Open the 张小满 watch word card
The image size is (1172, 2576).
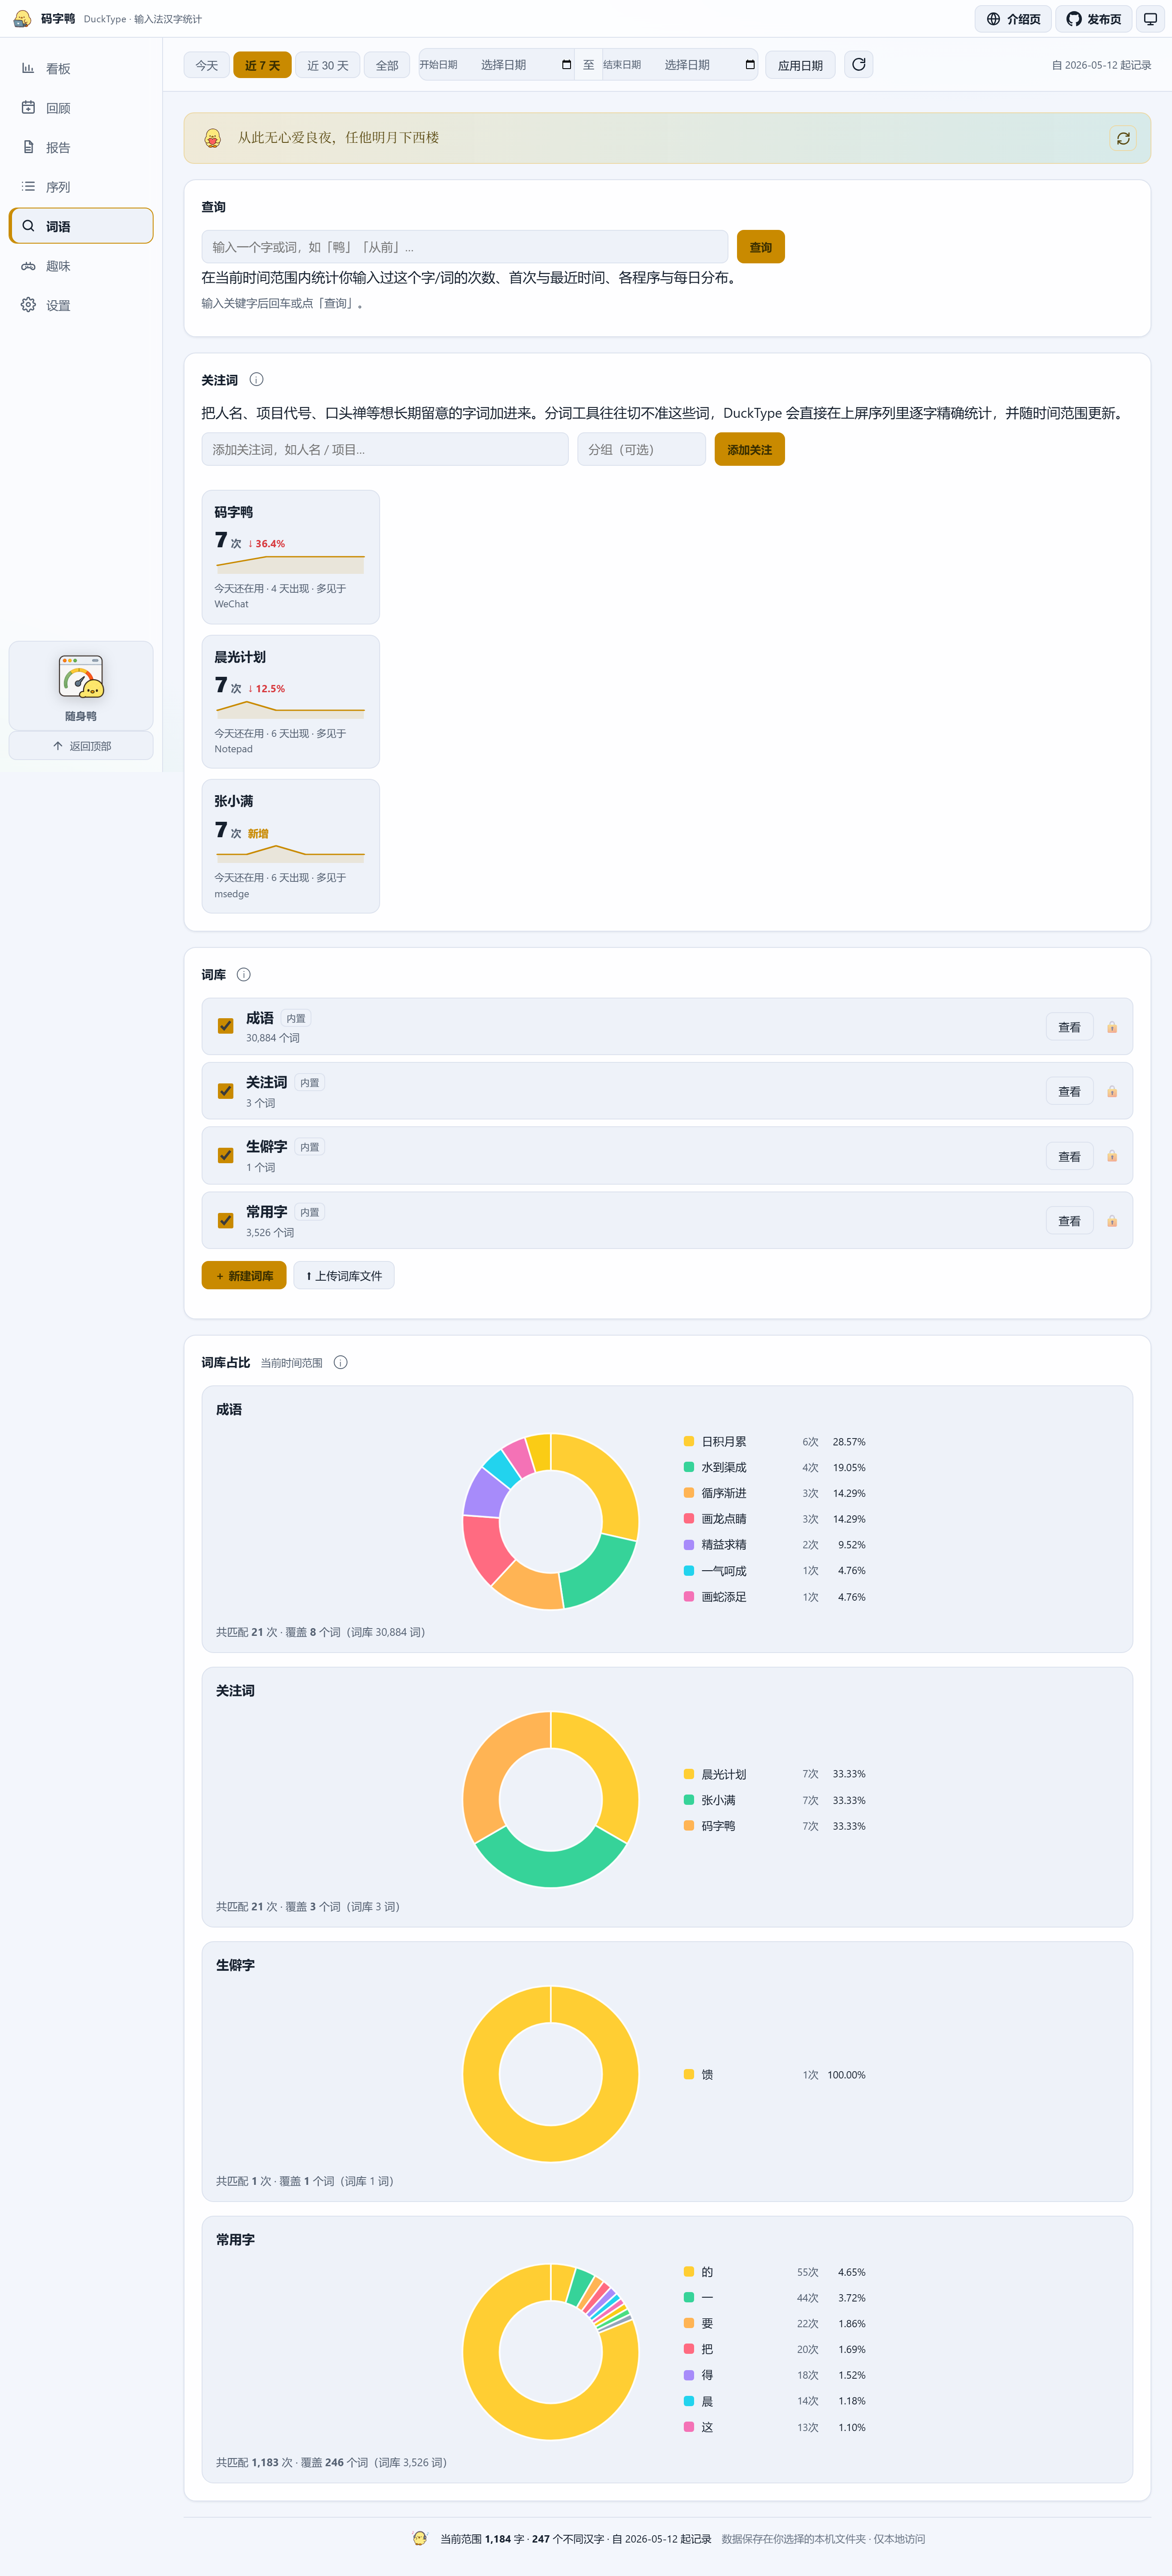click(x=290, y=846)
